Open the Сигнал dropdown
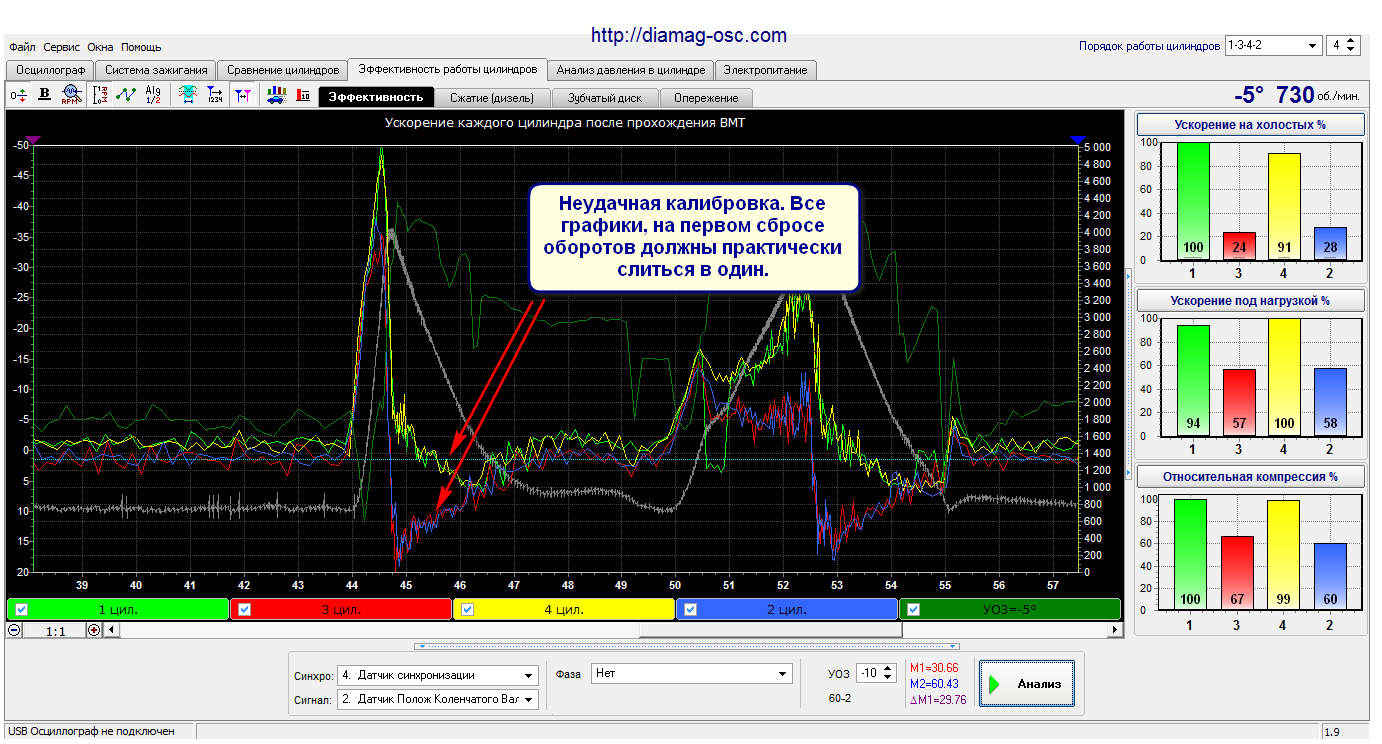 [437, 699]
